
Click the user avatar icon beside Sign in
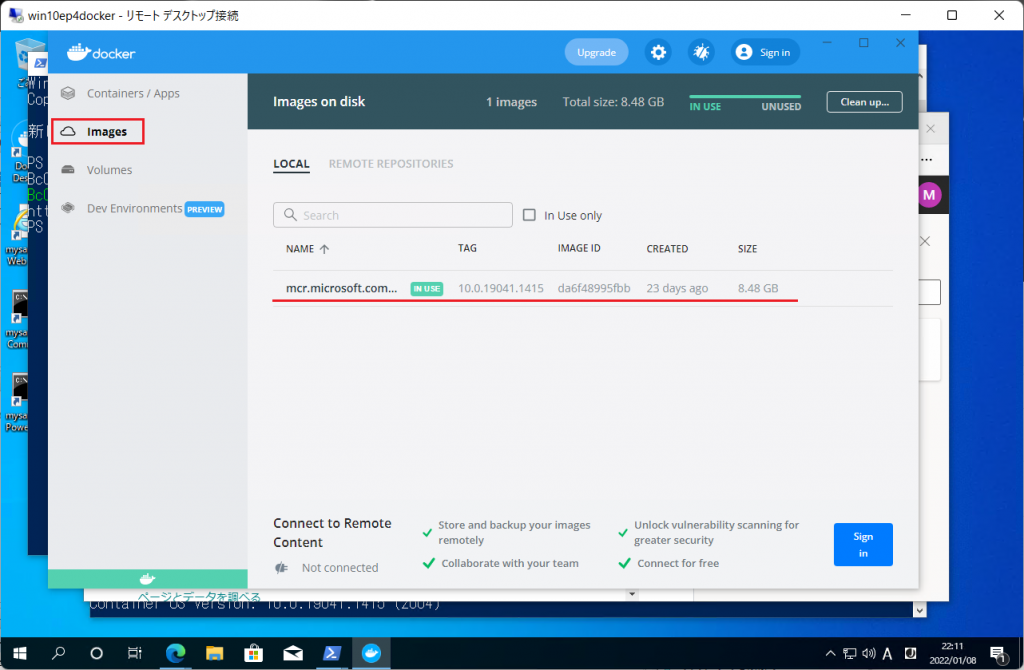click(x=744, y=52)
